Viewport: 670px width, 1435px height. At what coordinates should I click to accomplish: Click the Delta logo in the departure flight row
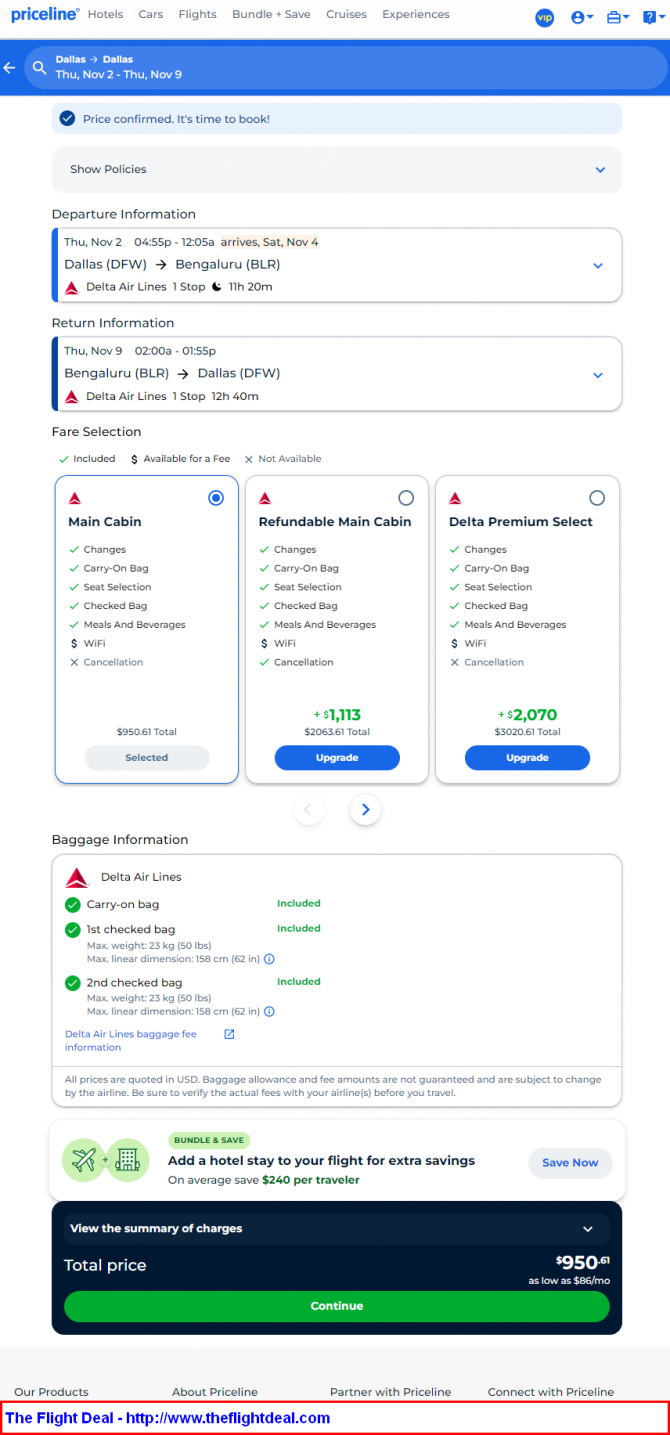(72, 287)
